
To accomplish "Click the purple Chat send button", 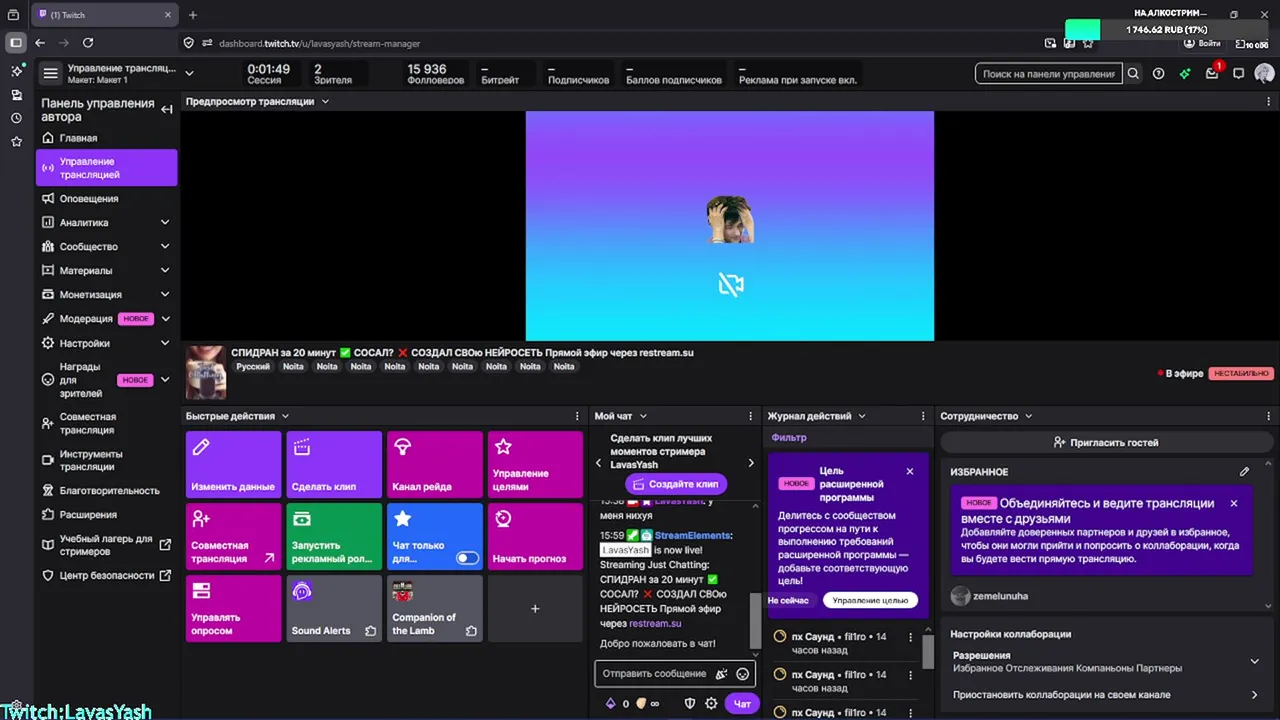I will click(x=742, y=703).
